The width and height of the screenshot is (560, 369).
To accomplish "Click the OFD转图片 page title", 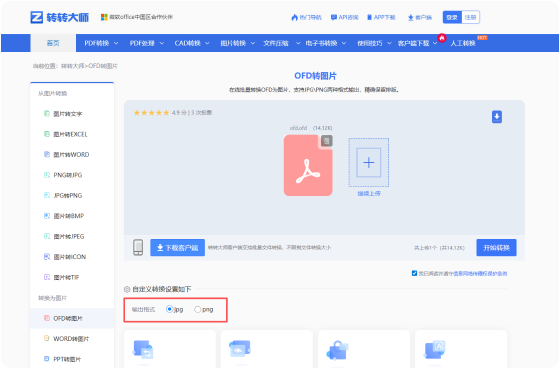I will [x=315, y=76].
